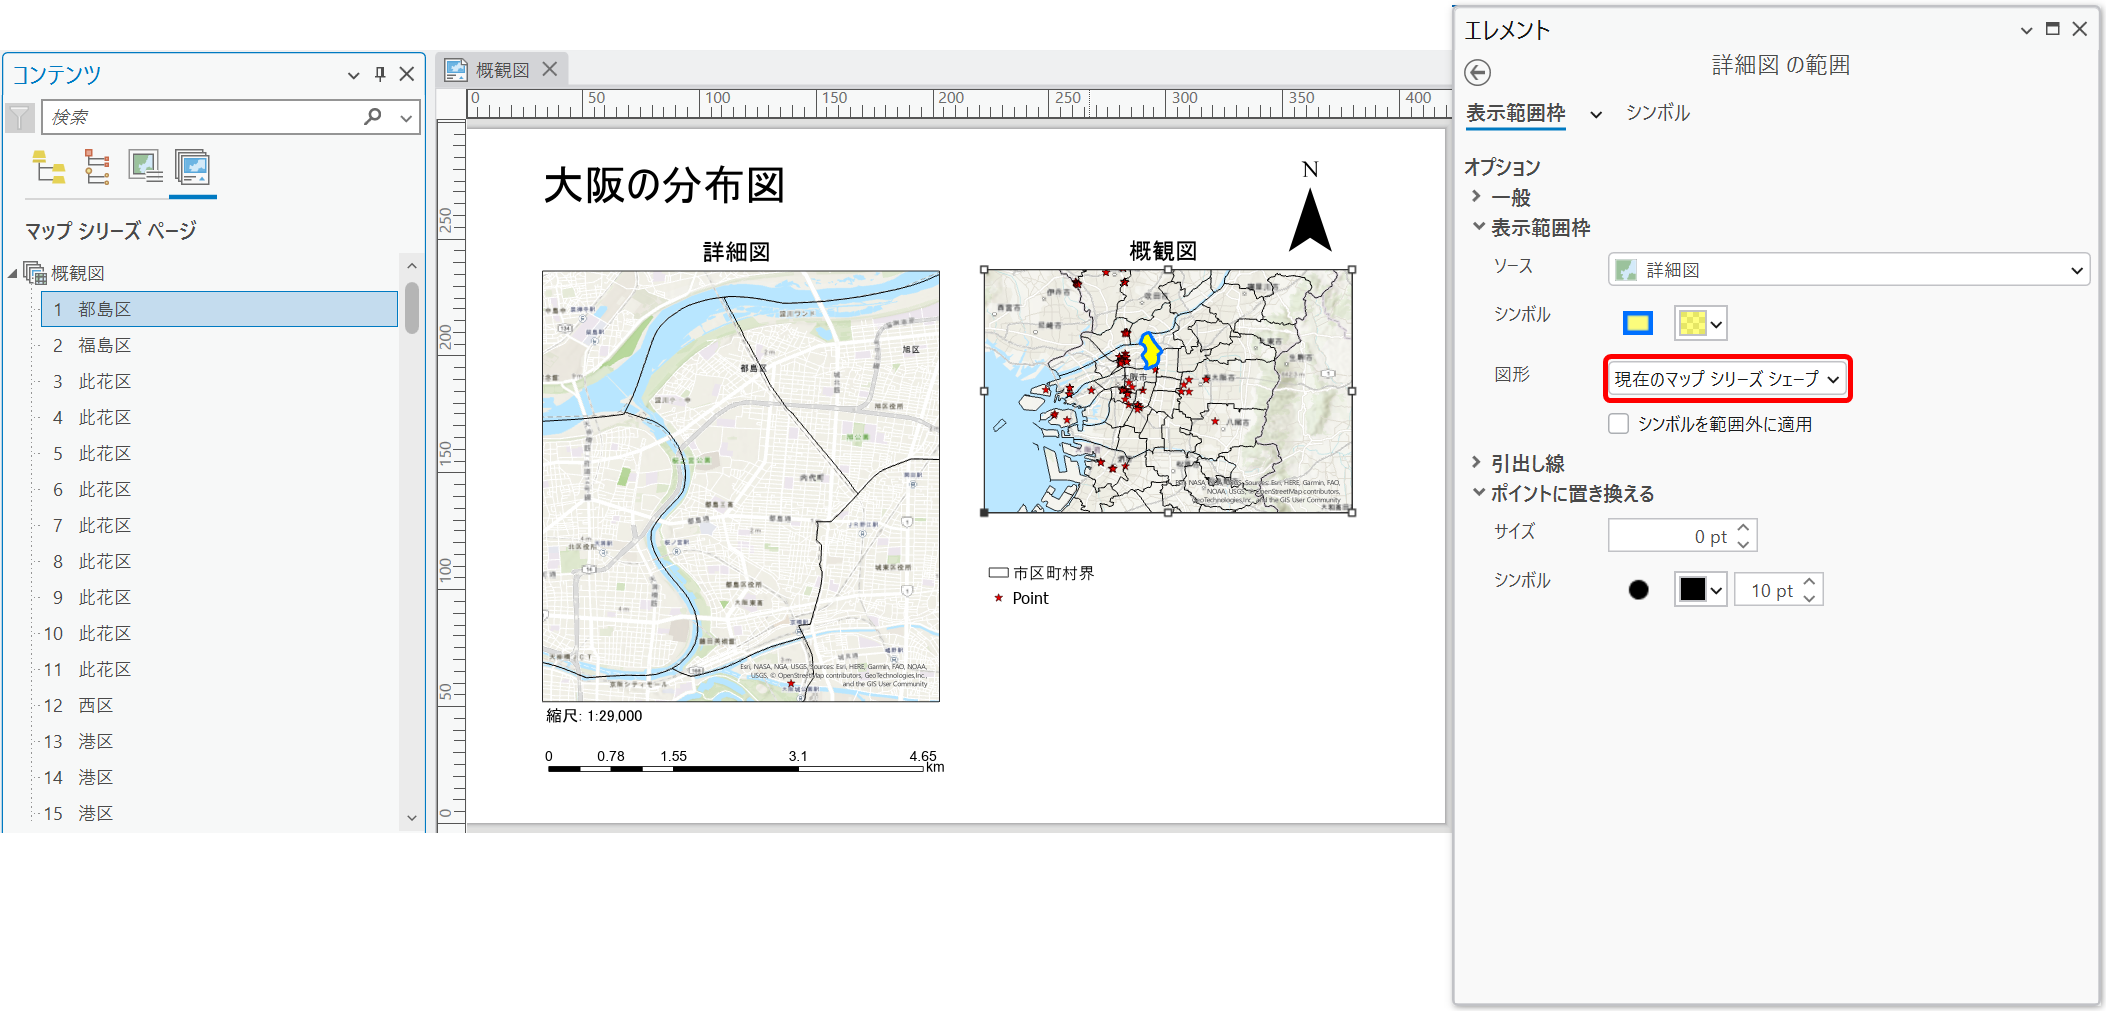Expand the 一般 section
Screen dimensions: 2106x1011
click(1477, 197)
